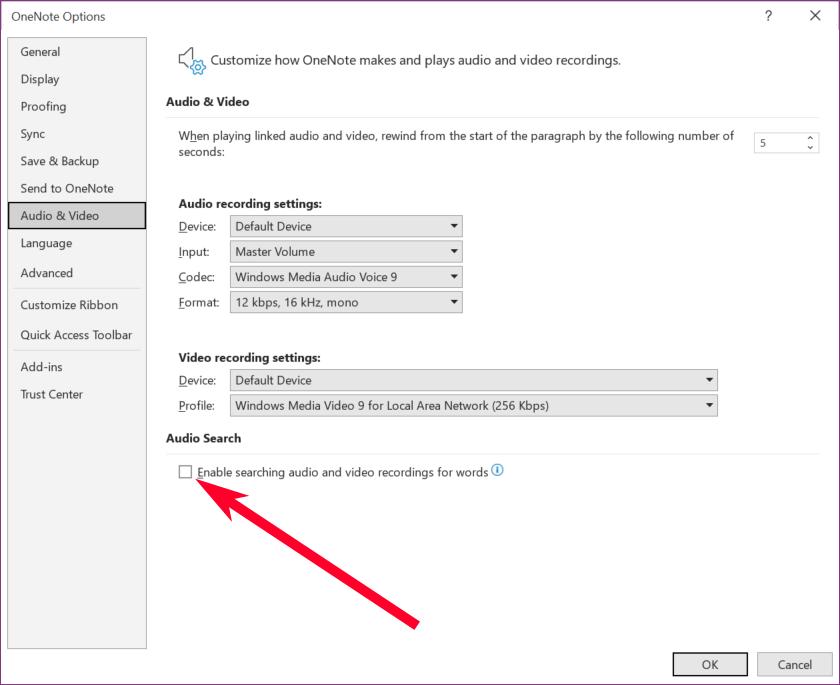Image resolution: width=840 pixels, height=685 pixels.
Task: Open the Trust Center section
Action: [x=52, y=394]
